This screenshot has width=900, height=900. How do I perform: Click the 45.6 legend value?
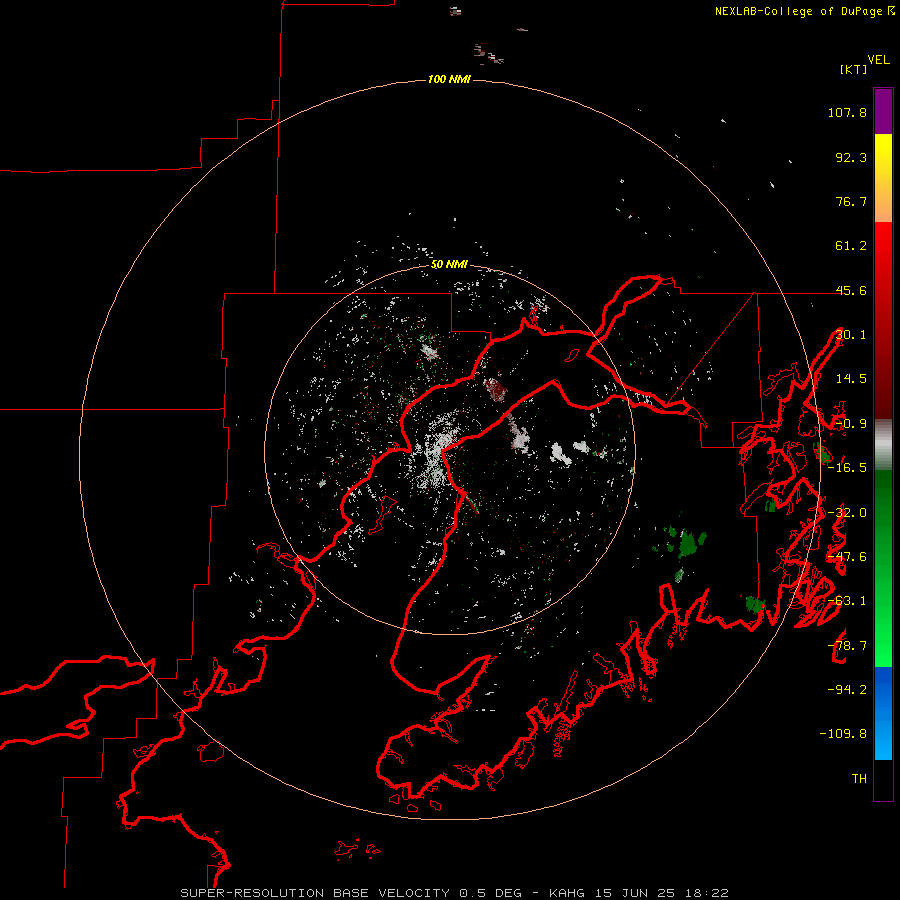point(851,290)
